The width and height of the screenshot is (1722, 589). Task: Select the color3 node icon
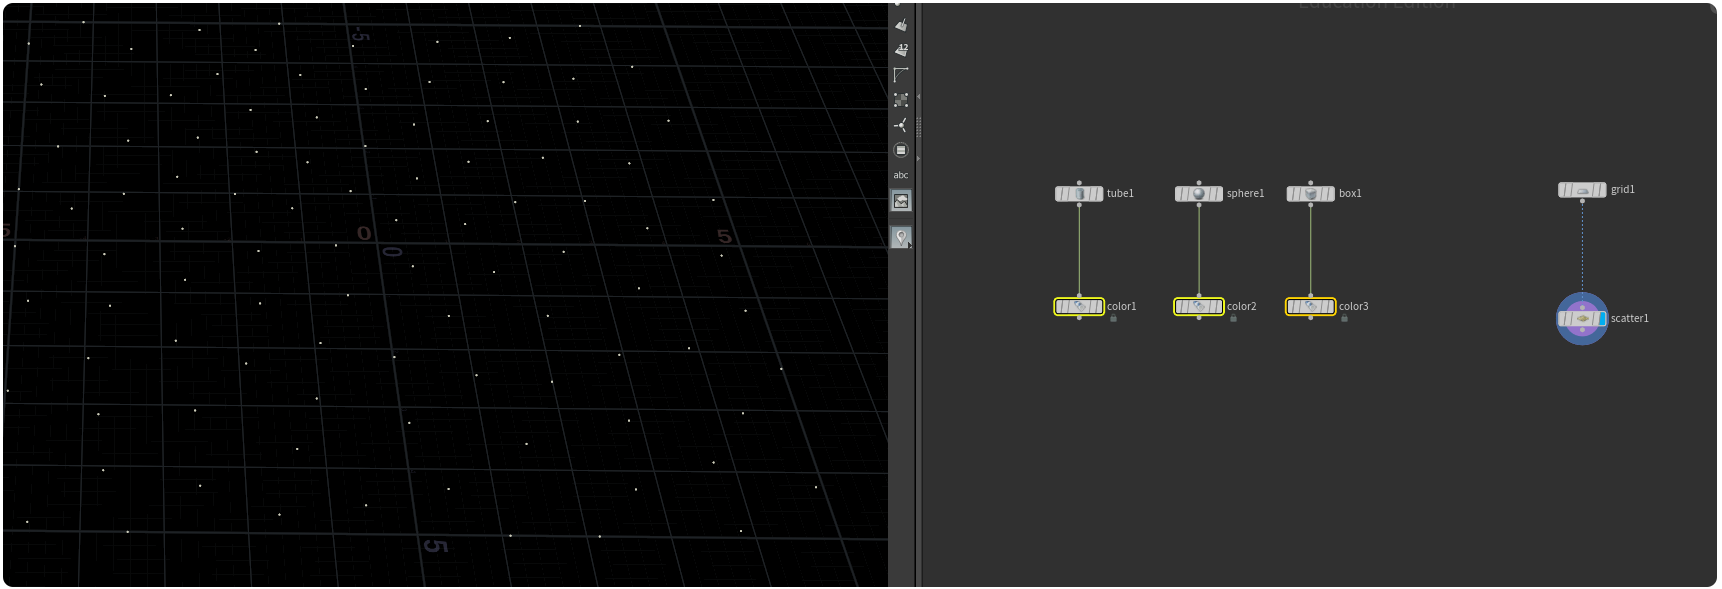coord(1311,307)
